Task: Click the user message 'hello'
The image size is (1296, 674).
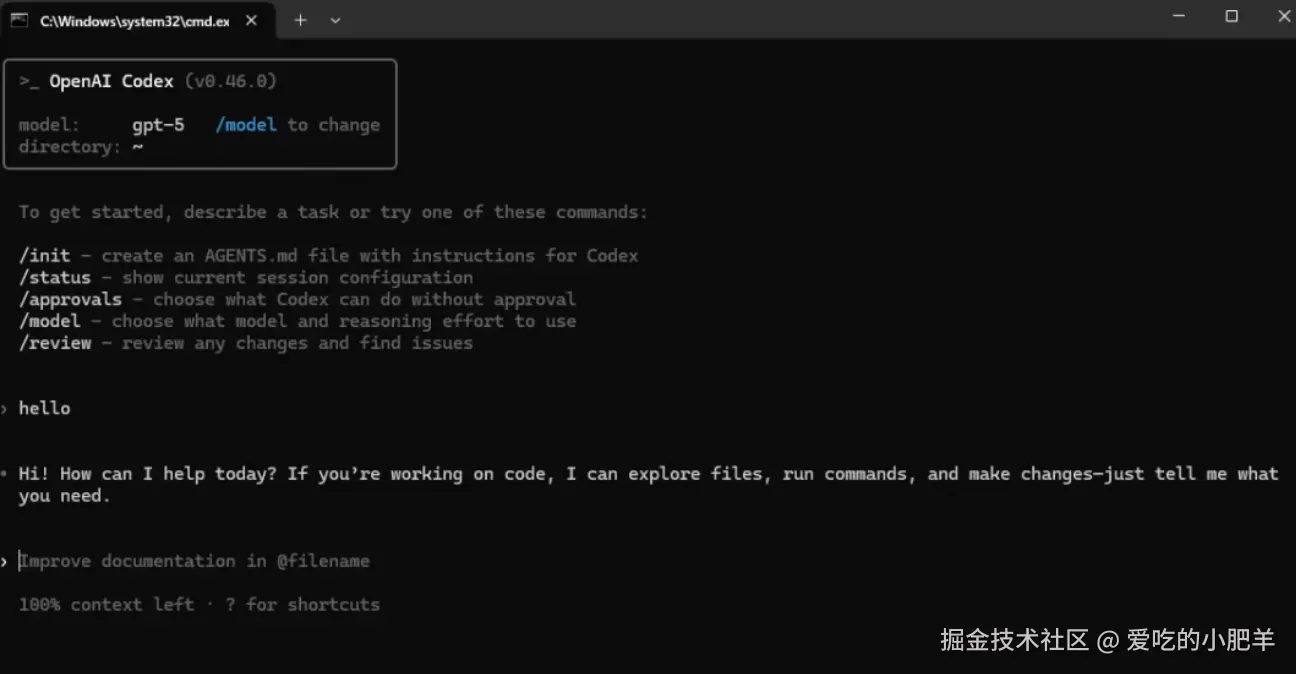Action: tap(44, 408)
